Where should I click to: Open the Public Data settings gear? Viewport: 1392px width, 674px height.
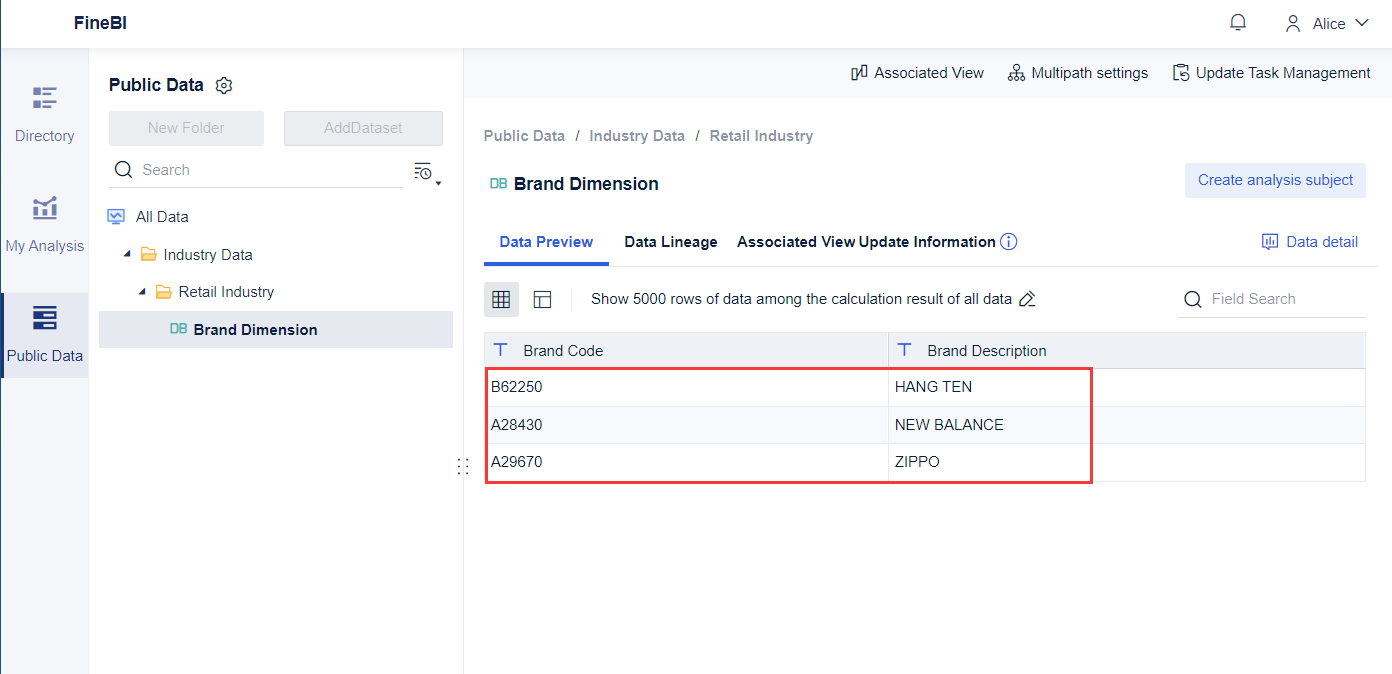pos(224,85)
